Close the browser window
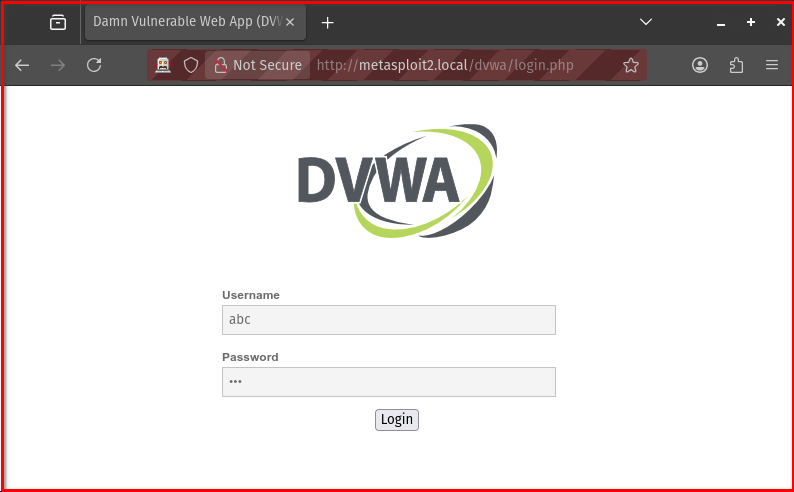 781,22
